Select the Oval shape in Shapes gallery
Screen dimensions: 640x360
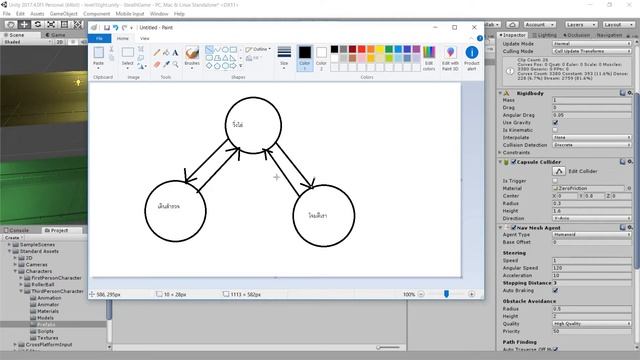click(x=225, y=50)
